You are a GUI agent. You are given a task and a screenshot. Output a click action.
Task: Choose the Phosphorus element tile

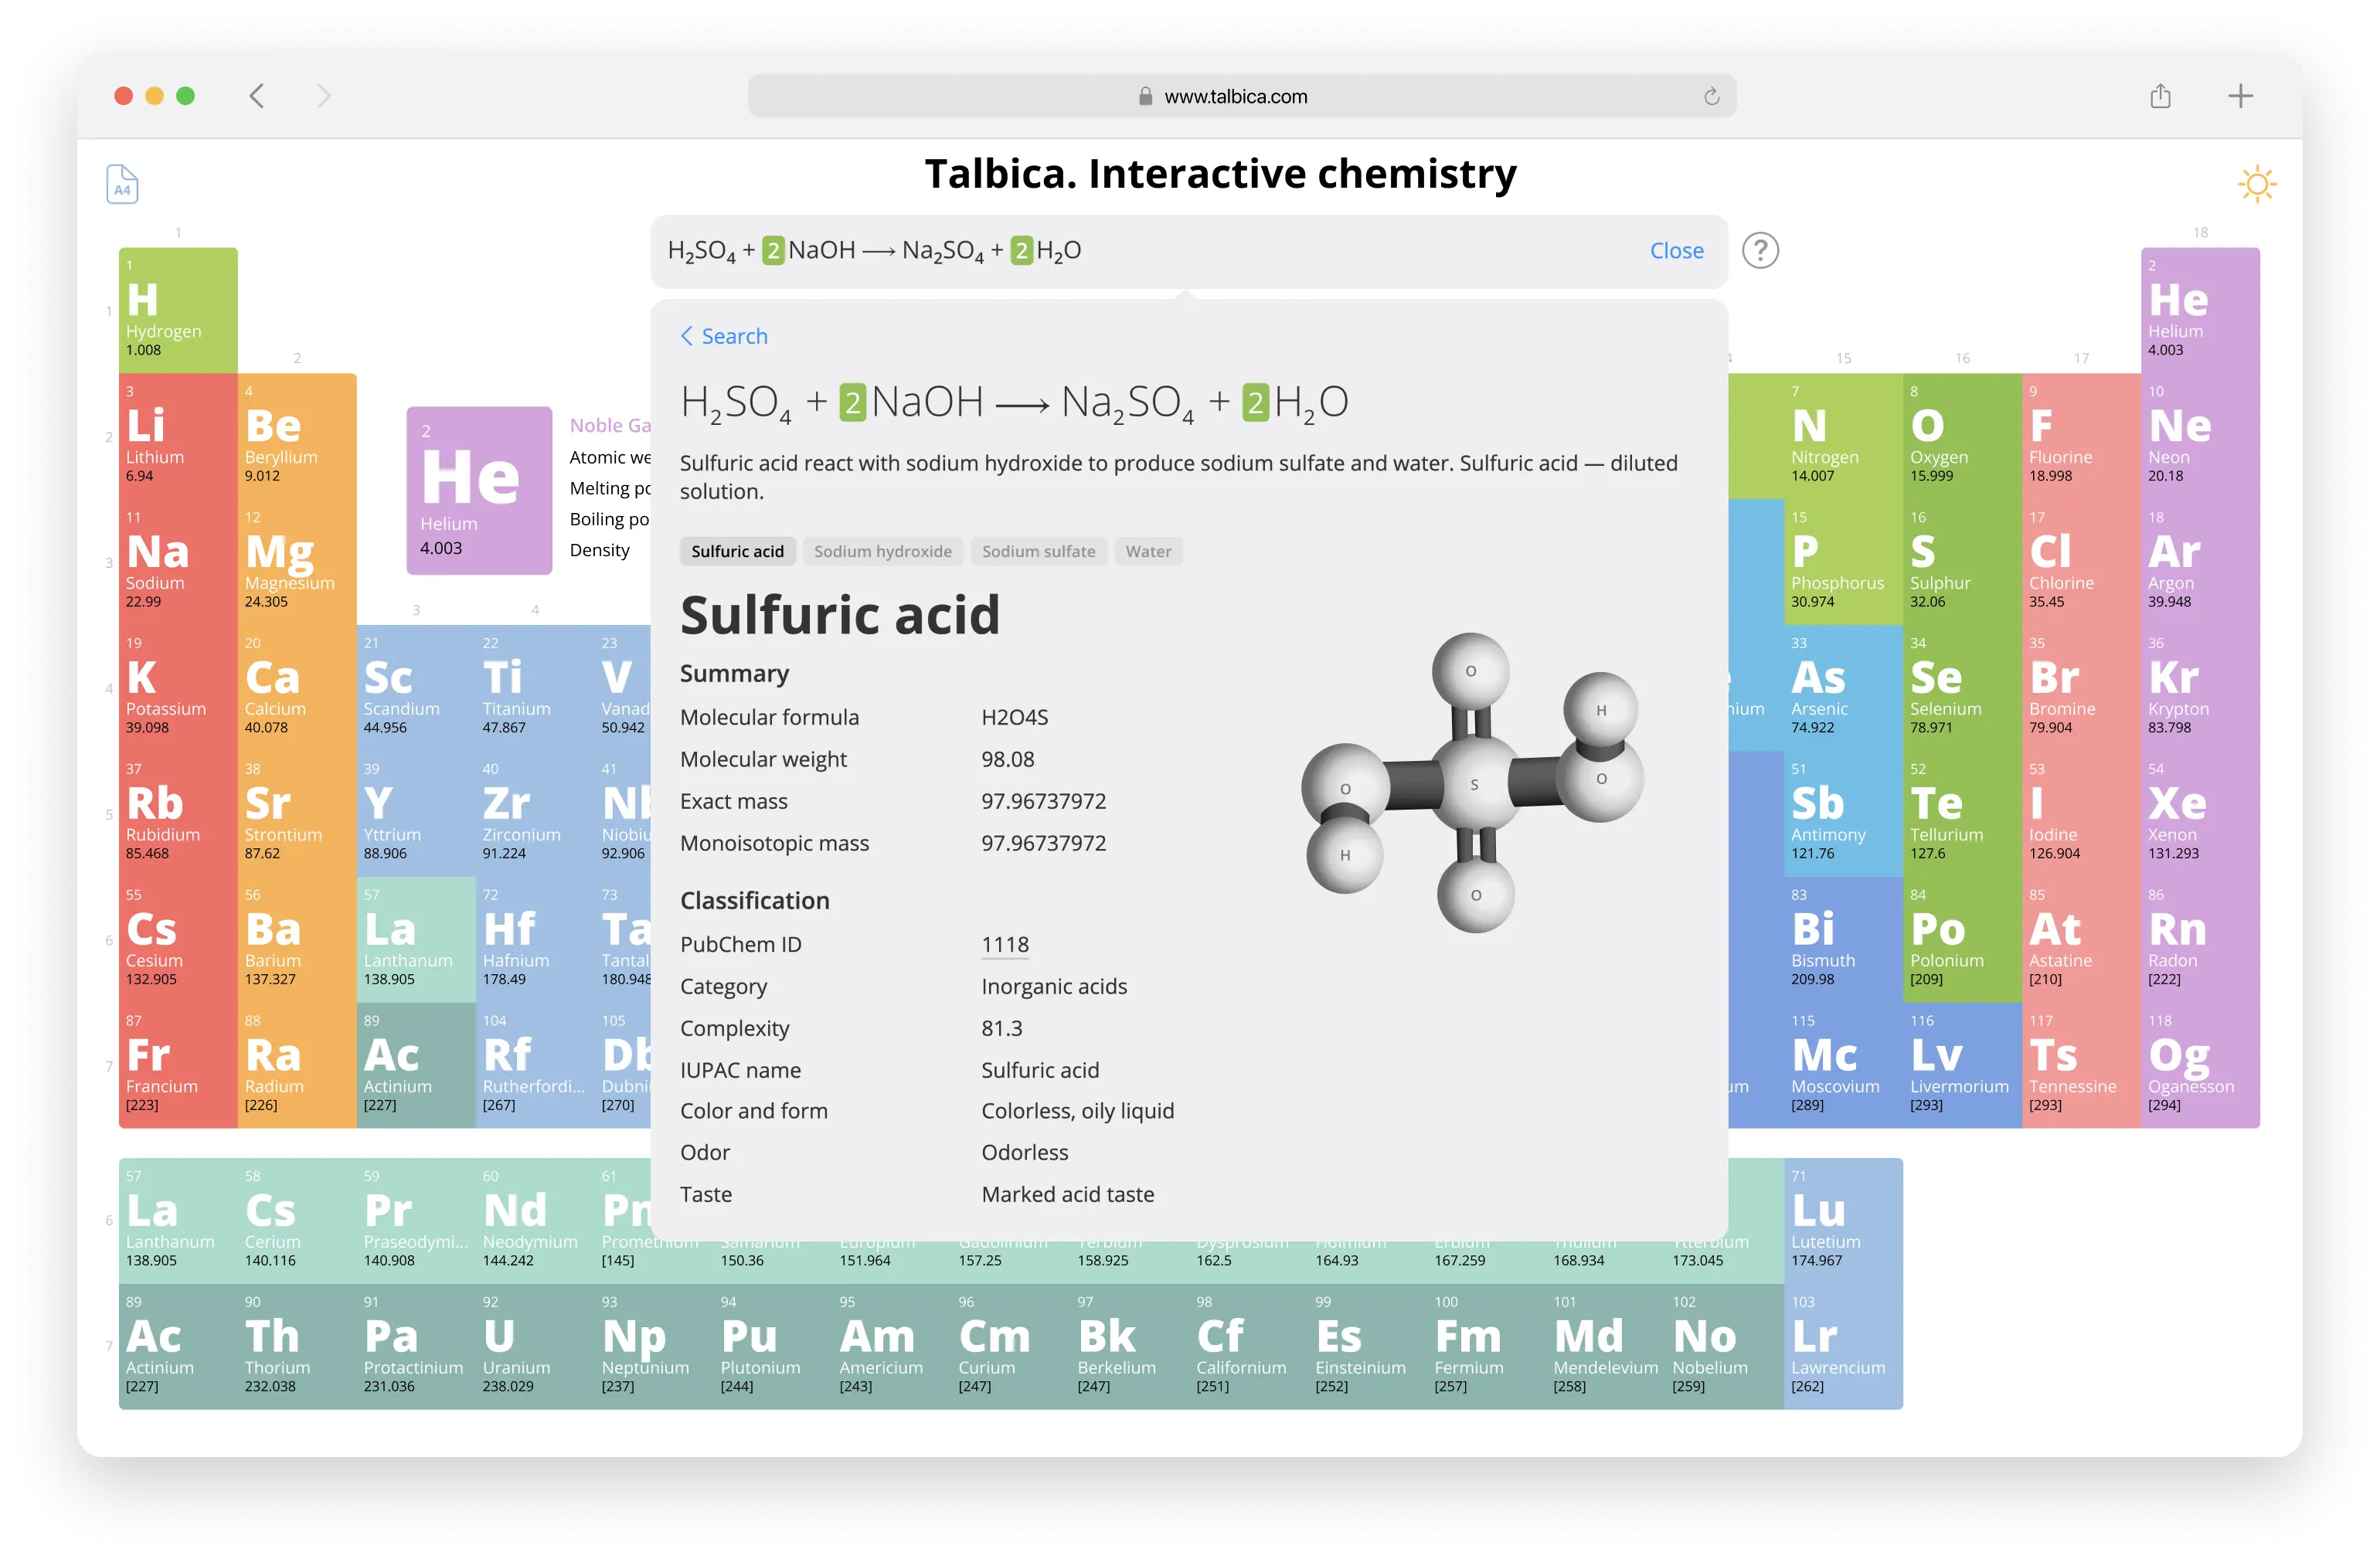coord(1843,562)
